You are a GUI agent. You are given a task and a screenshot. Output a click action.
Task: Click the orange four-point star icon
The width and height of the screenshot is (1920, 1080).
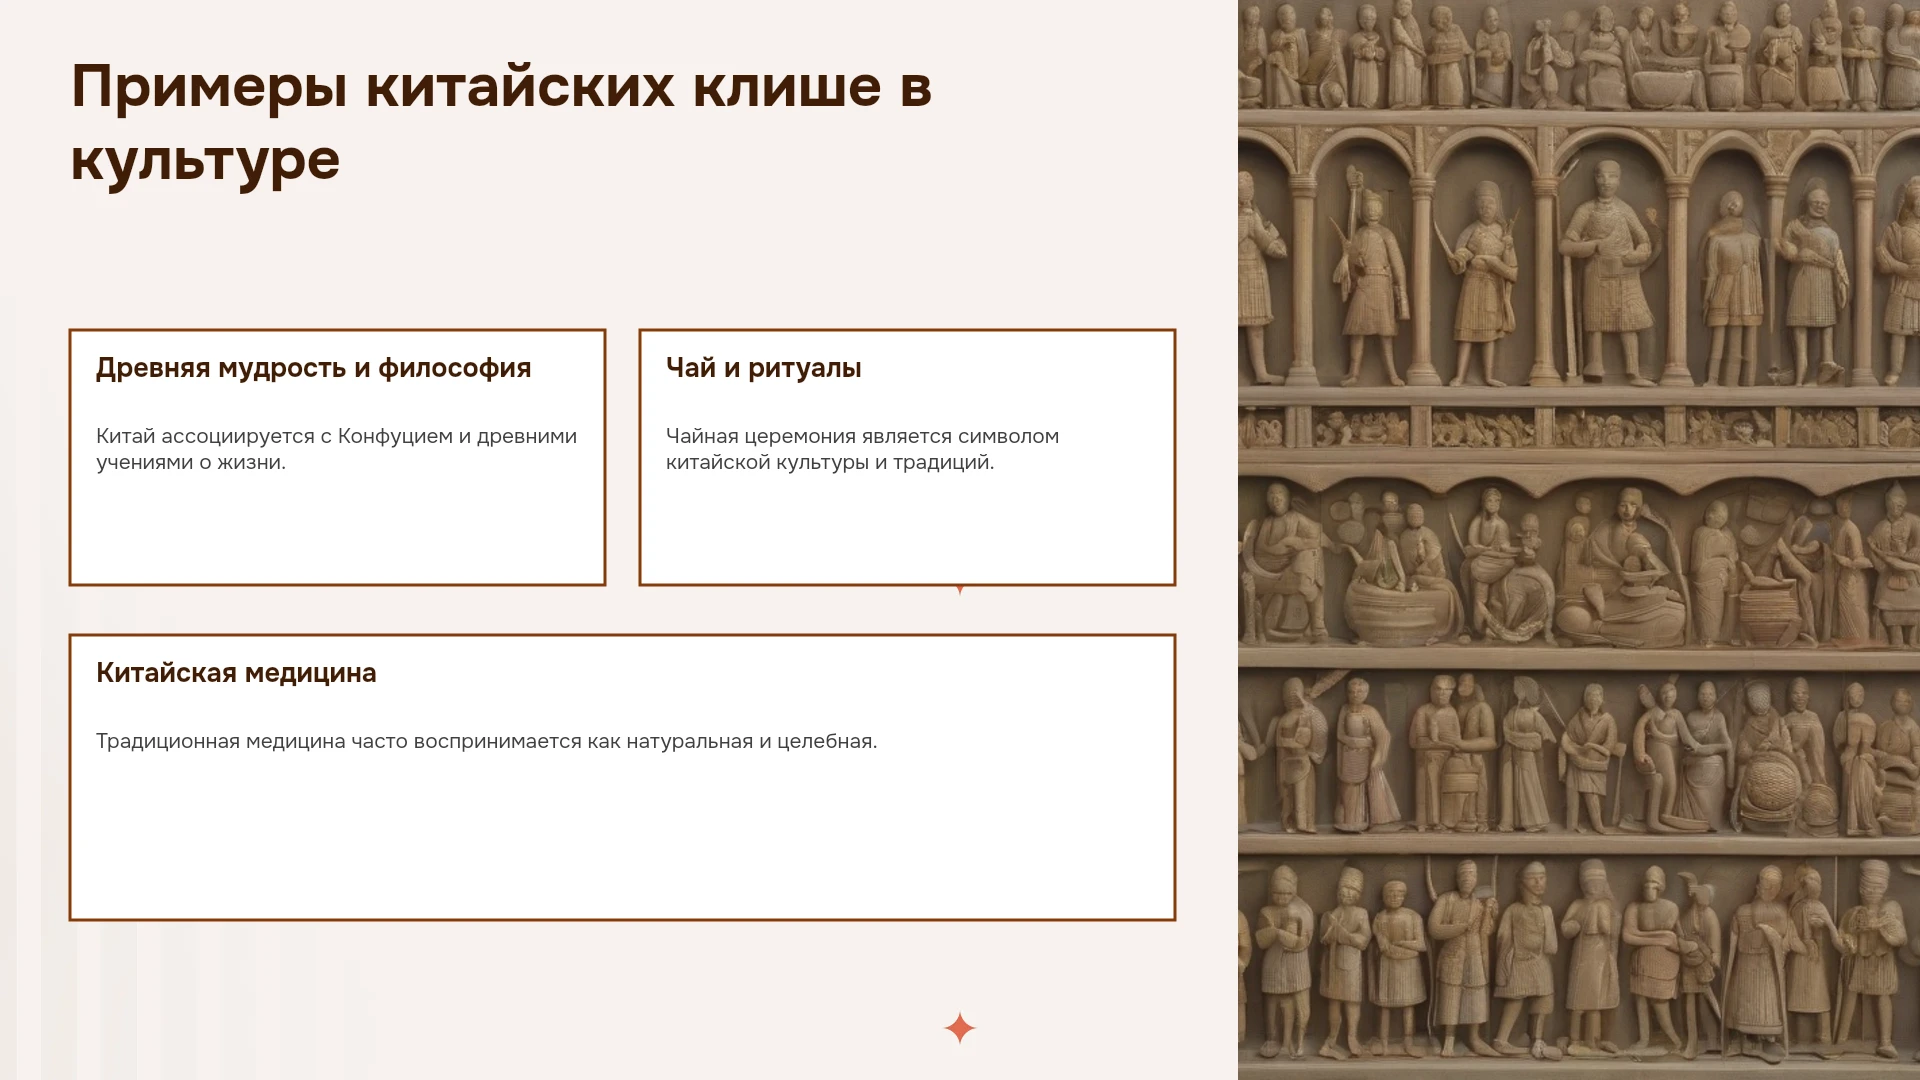pos(959,1028)
